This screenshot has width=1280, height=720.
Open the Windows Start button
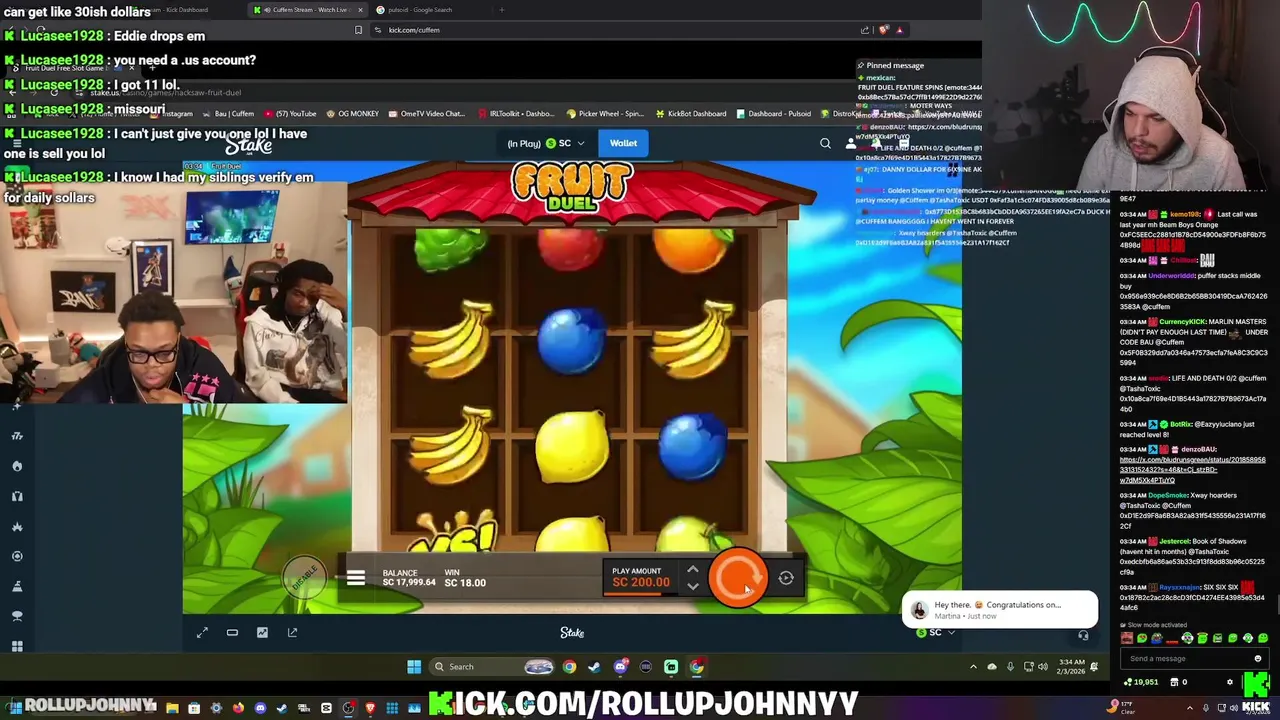tap(414, 667)
